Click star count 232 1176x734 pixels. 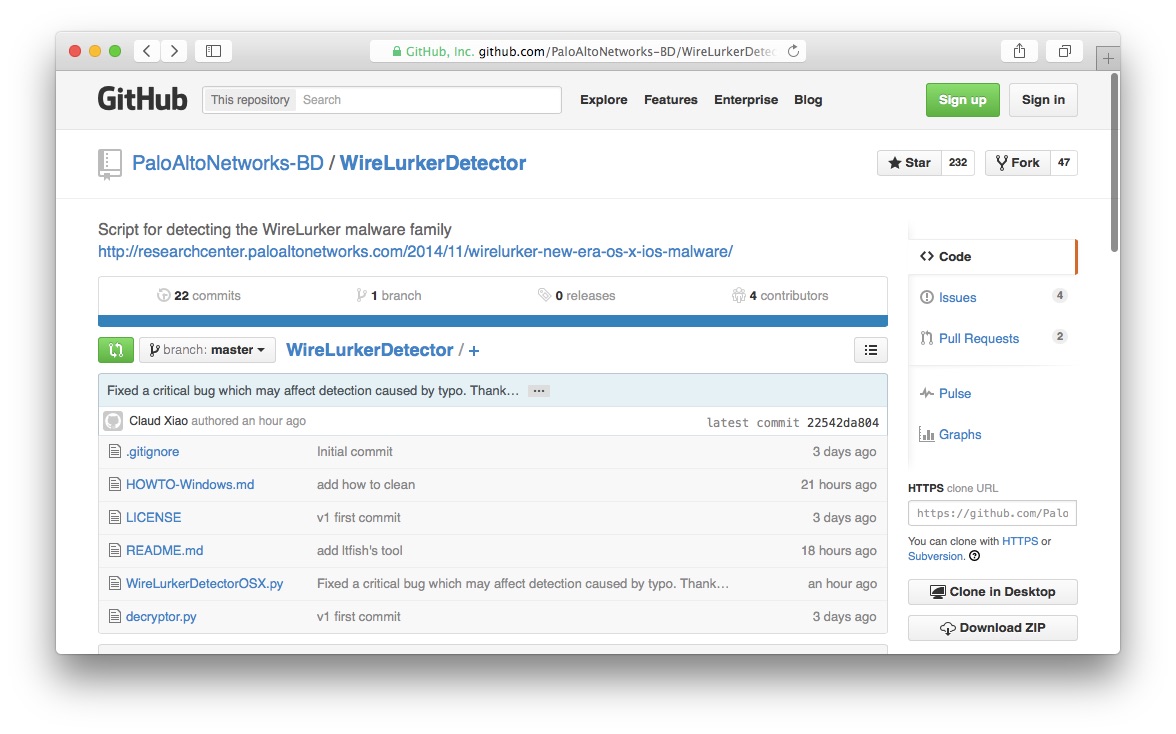coord(958,163)
